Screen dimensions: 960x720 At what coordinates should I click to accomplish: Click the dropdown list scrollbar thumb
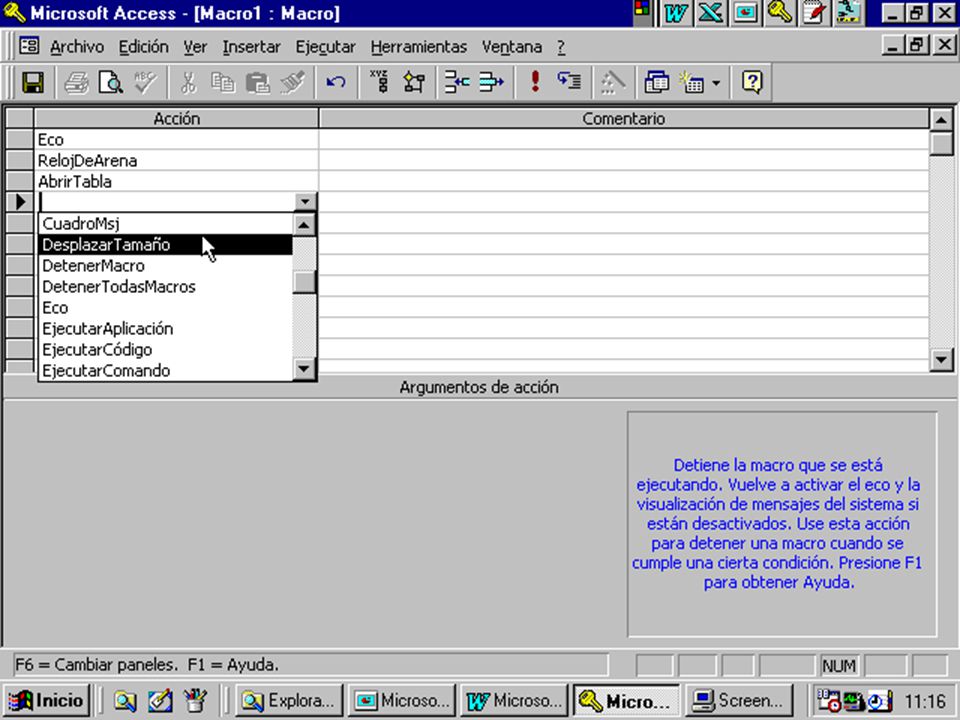click(x=304, y=282)
